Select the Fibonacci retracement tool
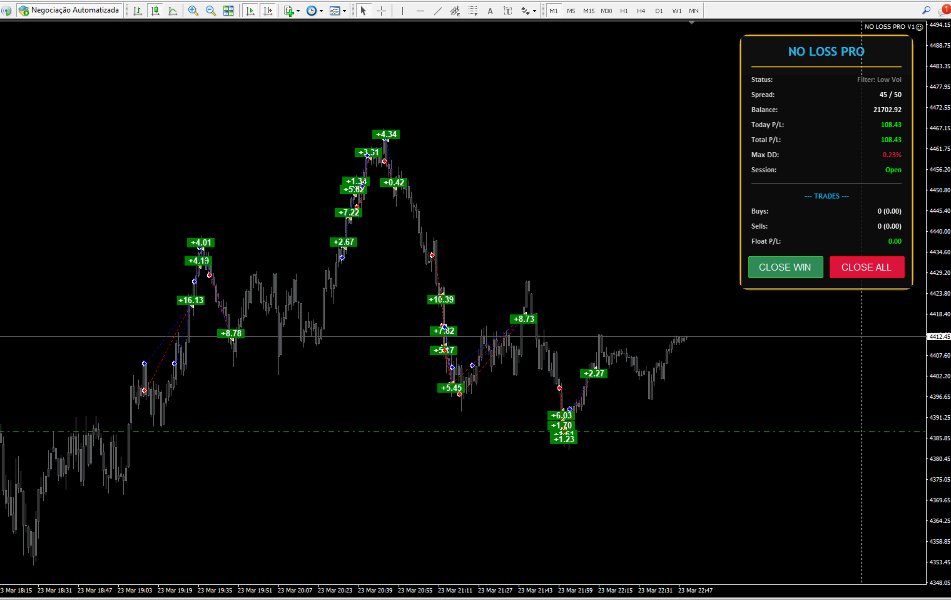The image size is (951, 600). (x=472, y=10)
